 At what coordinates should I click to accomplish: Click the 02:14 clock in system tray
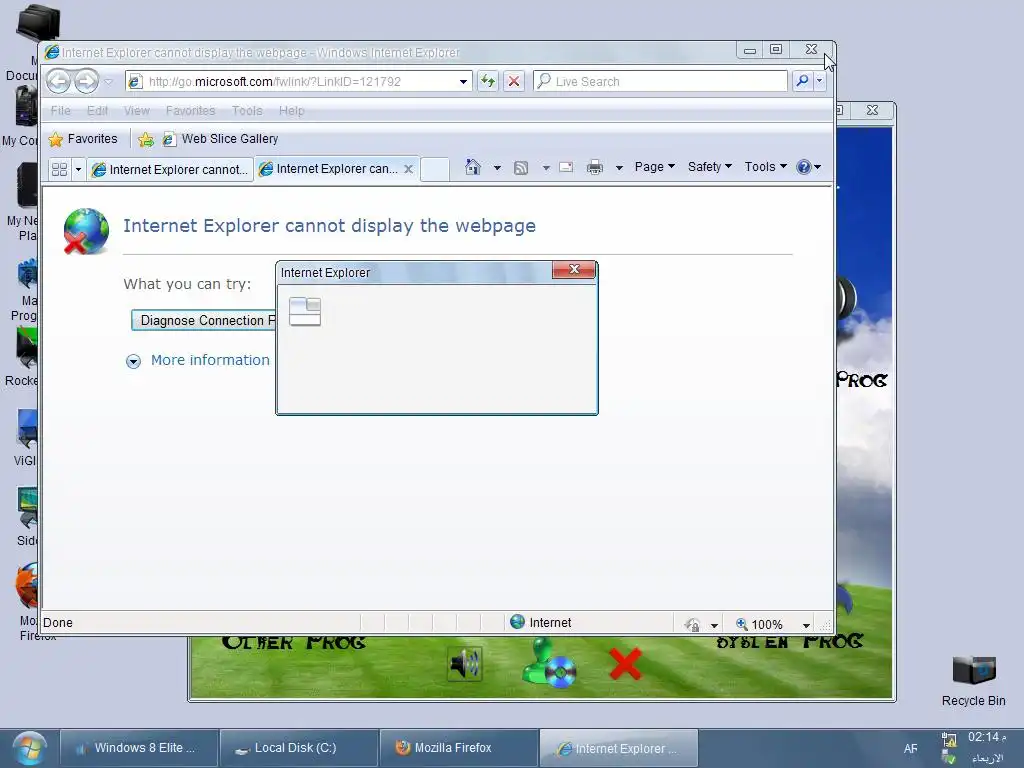[986, 738]
